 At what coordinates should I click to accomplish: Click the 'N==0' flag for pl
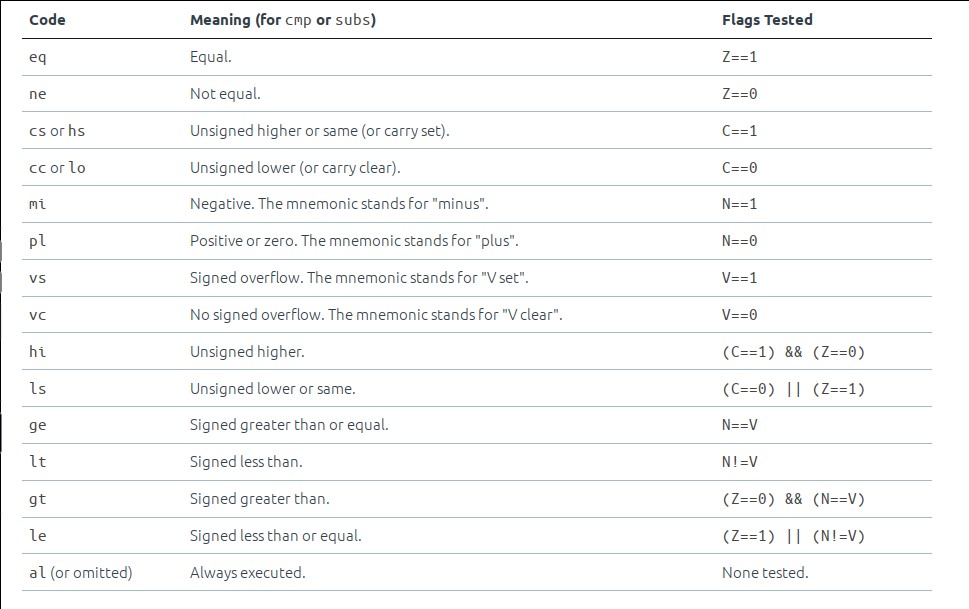pyautogui.click(x=739, y=241)
